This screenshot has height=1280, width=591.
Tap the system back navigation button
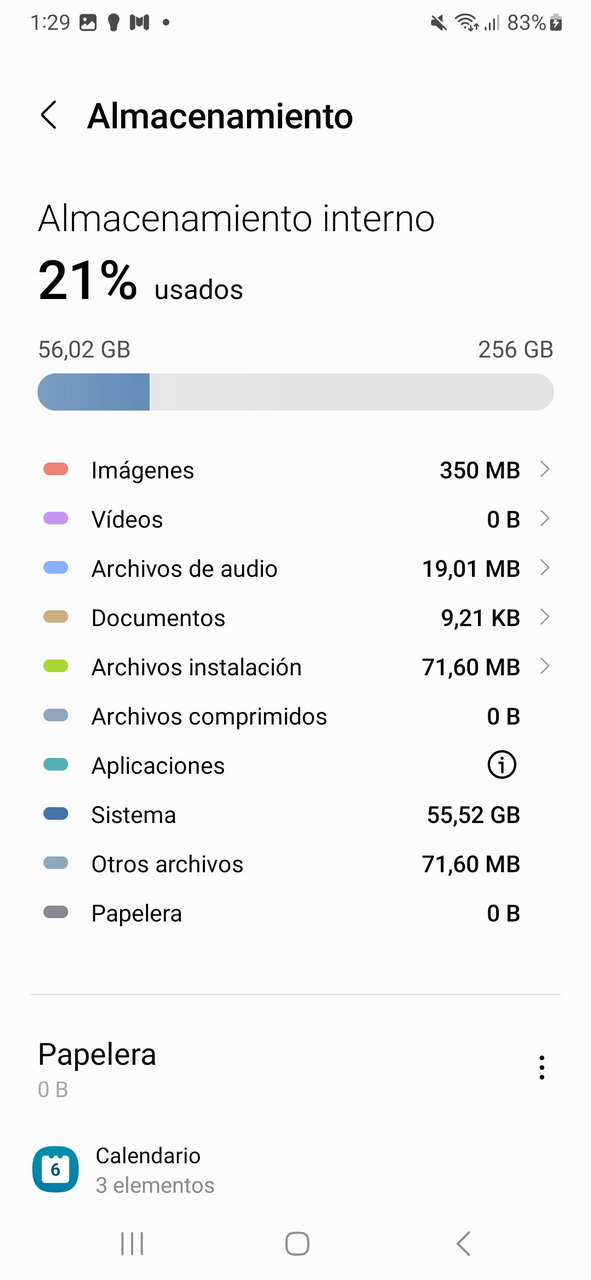[x=463, y=1243]
